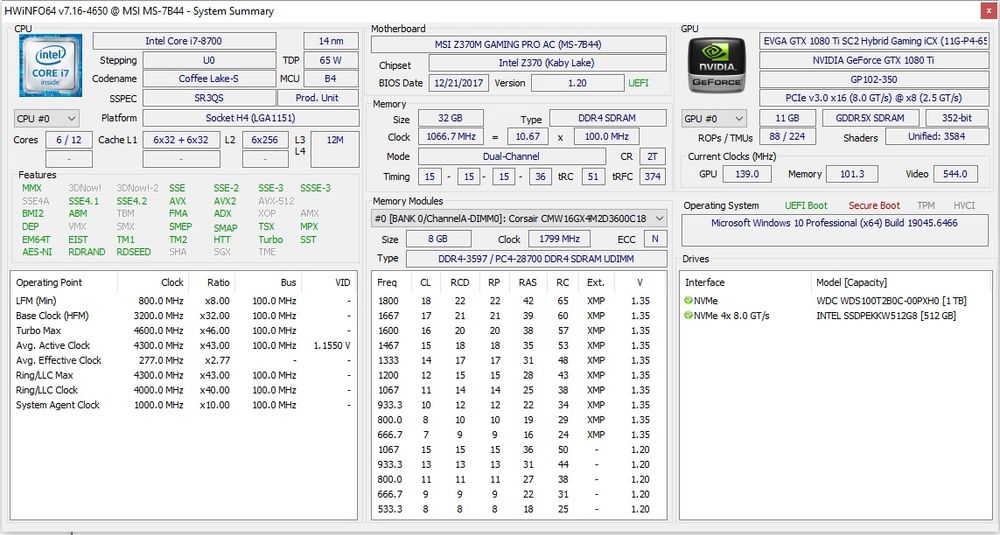This screenshot has height=535, width=1000.
Task: Click the System Agent Clock row
Action: [183, 404]
